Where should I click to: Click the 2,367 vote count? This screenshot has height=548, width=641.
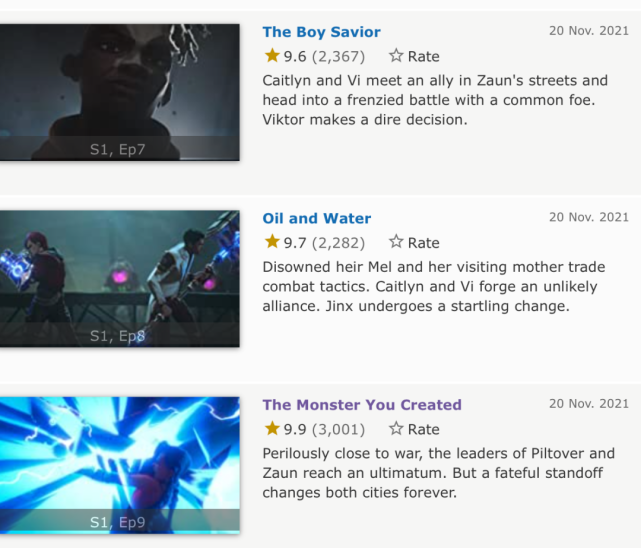pyautogui.click(x=338, y=56)
